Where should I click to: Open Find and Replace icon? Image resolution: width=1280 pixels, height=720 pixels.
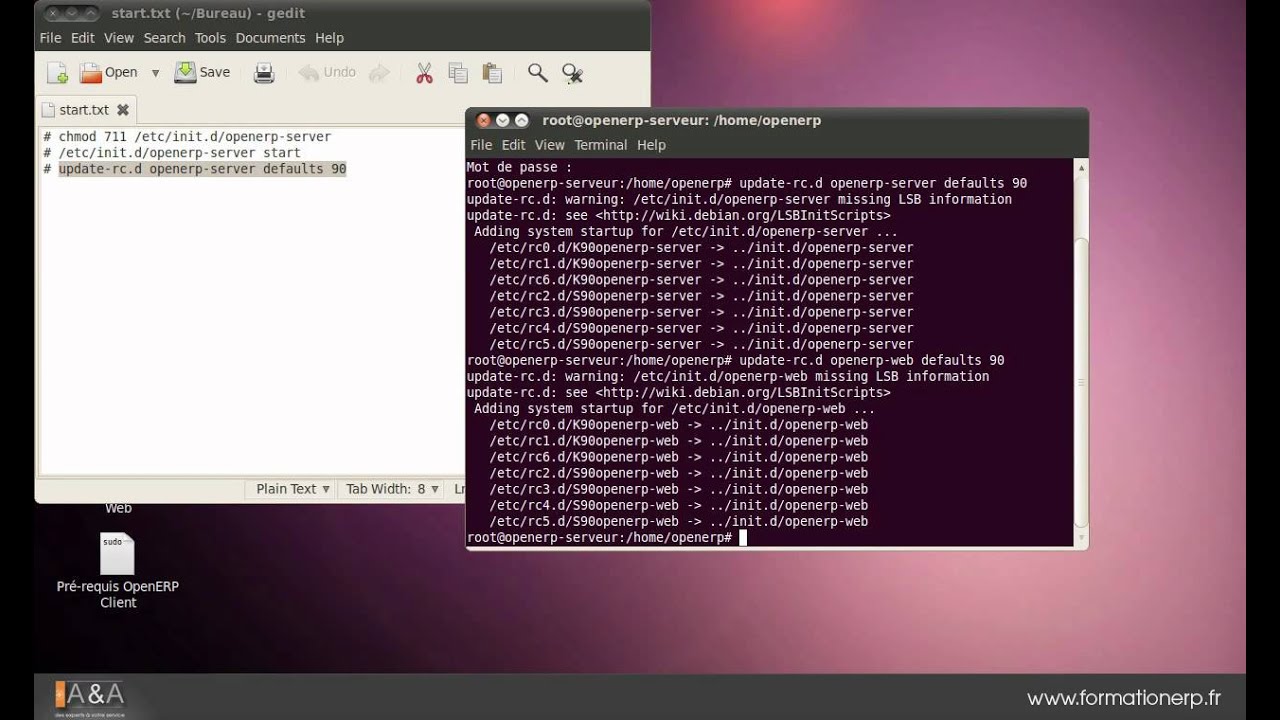coord(572,73)
